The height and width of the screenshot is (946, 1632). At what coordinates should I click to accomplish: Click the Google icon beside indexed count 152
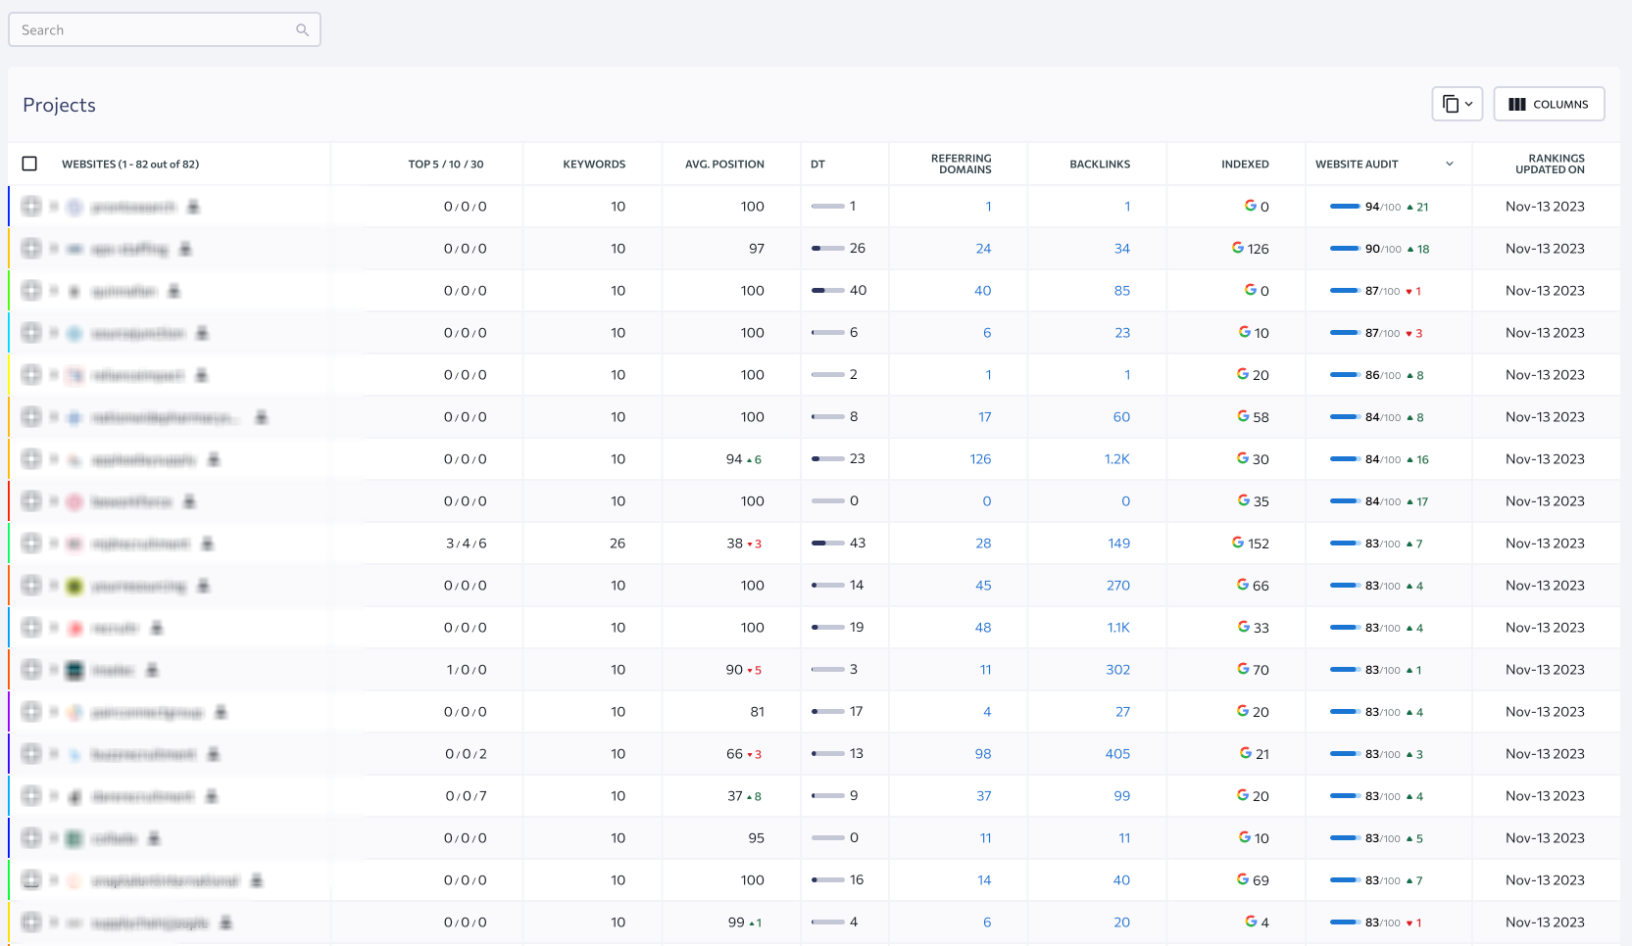[x=1238, y=543]
